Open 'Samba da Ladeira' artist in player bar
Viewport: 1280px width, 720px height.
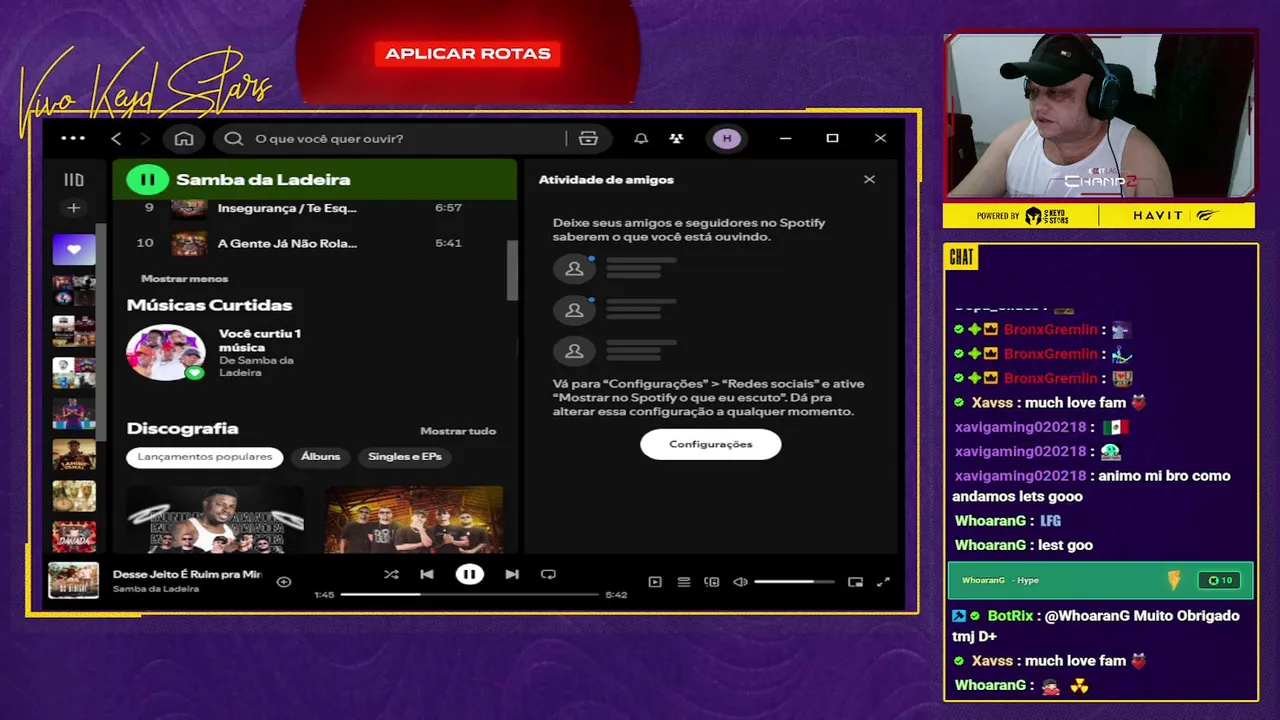point(156,589)
